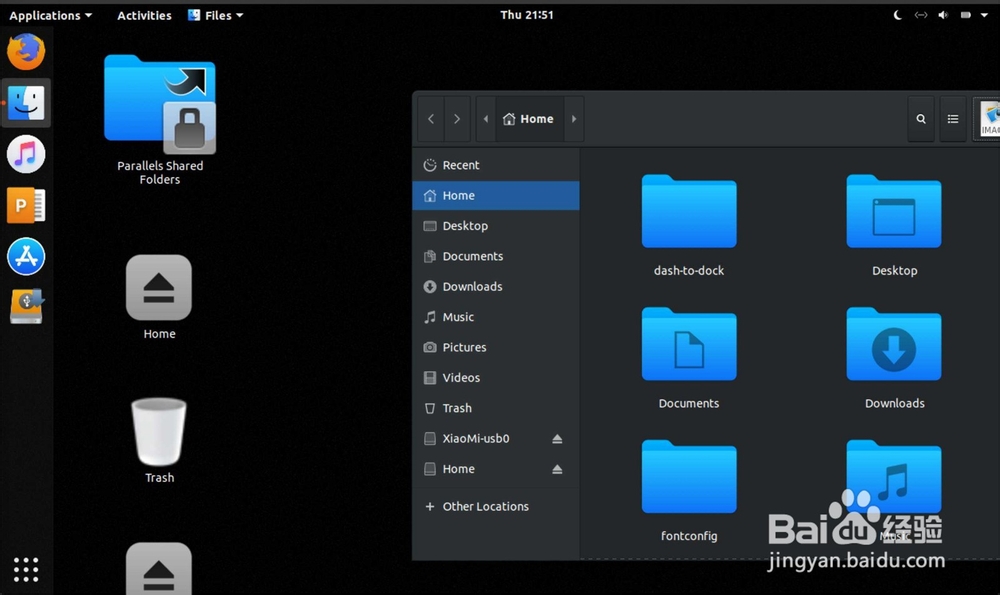Click the battery indicator
This screenshot has width=1000, height=595.
pyautogui.click(x=966, y=15)
